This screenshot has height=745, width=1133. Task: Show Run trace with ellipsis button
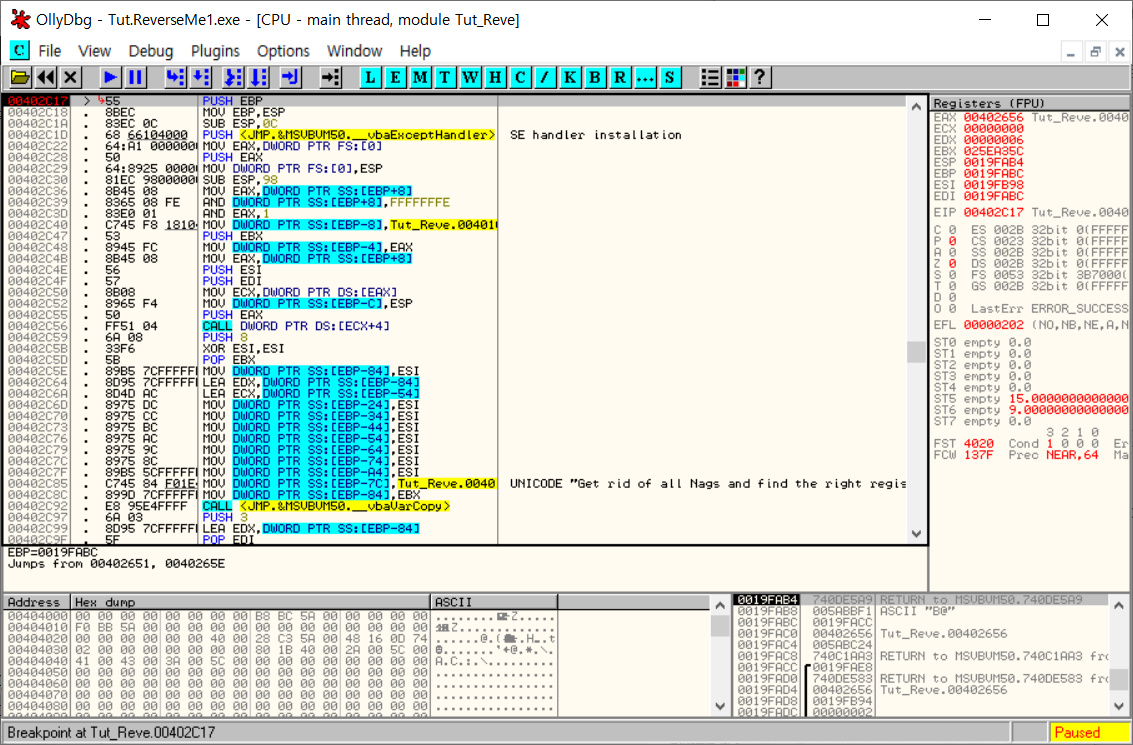pos(645,77)
